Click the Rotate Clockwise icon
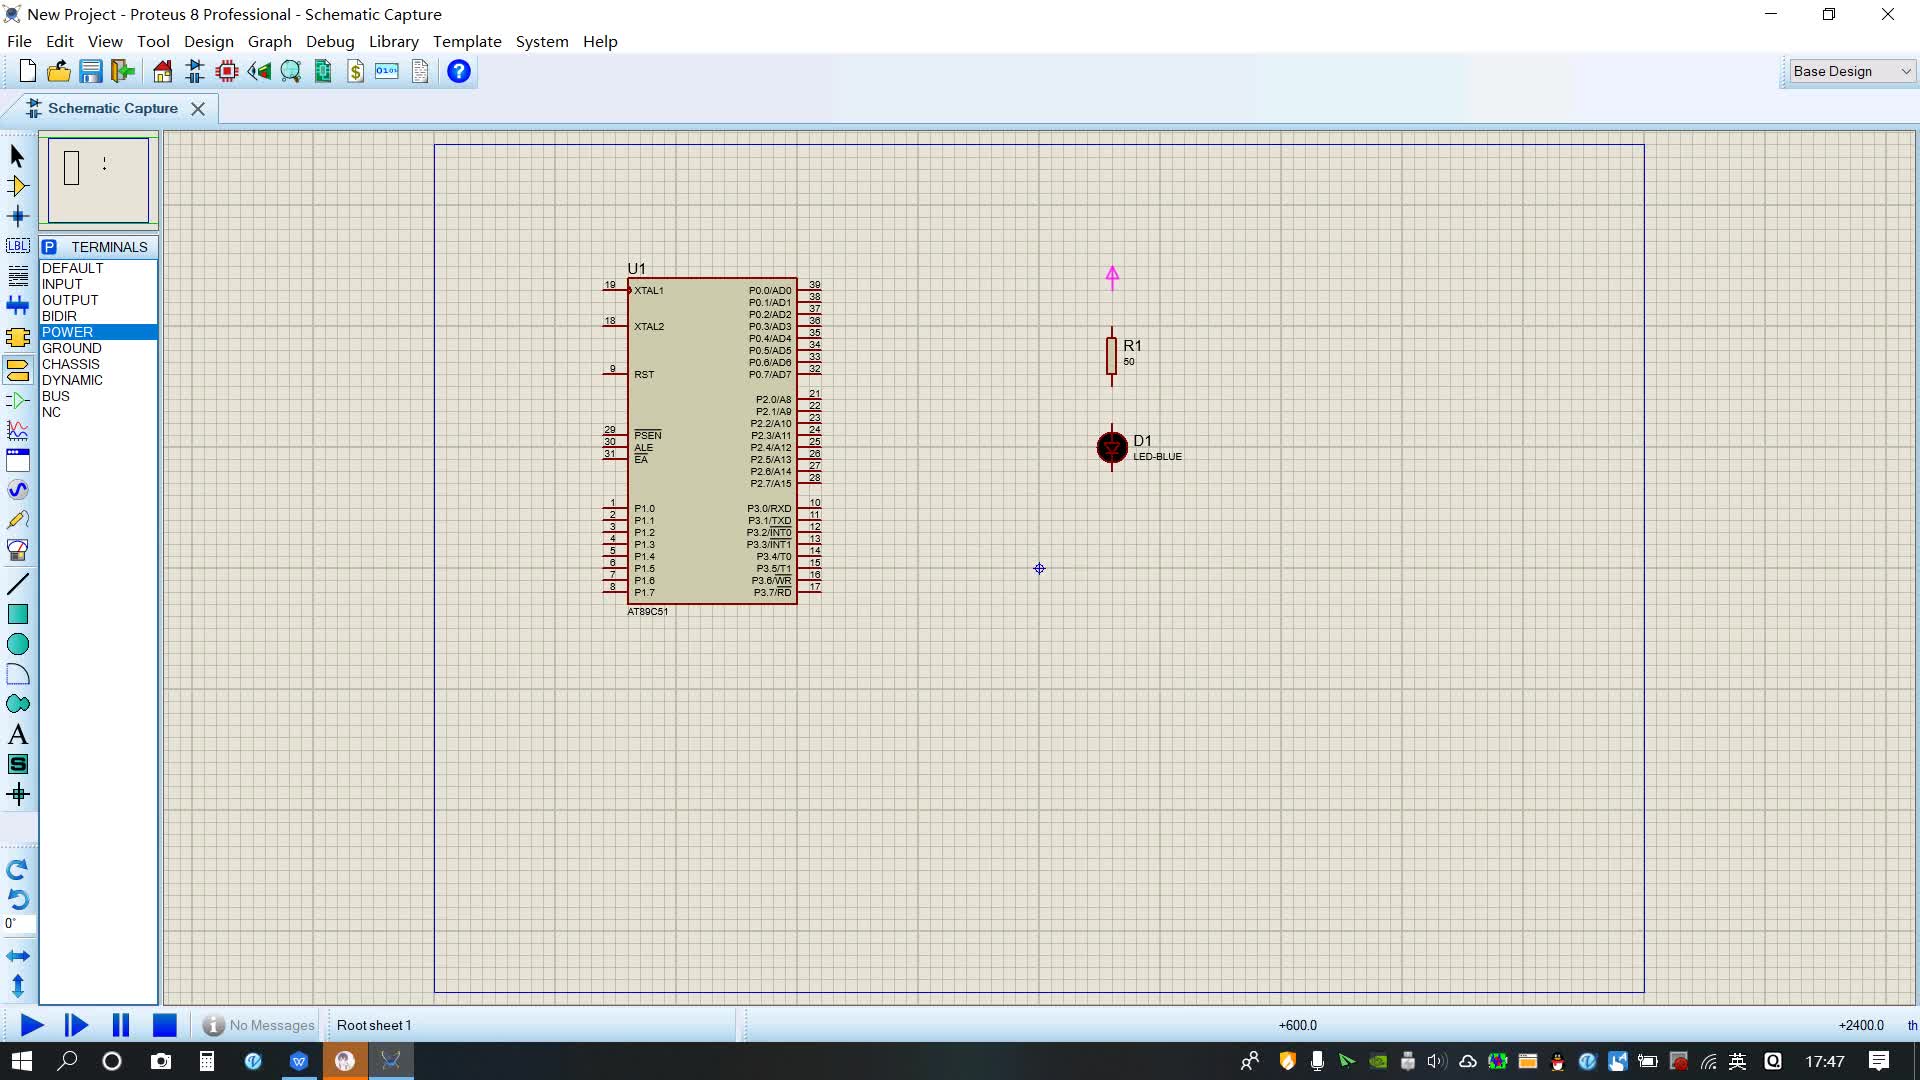 17,869
